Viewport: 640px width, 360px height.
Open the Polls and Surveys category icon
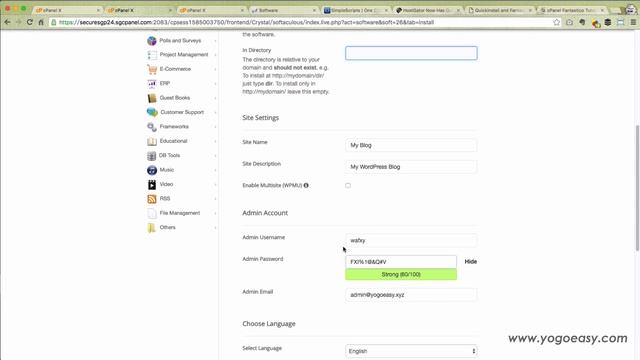pos(152,41)
